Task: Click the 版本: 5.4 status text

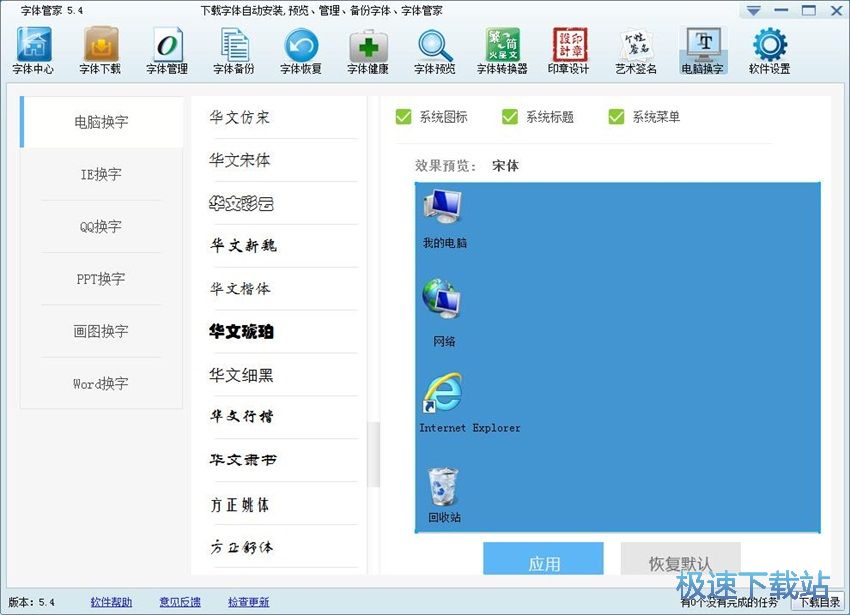Action: pos(31,602)
